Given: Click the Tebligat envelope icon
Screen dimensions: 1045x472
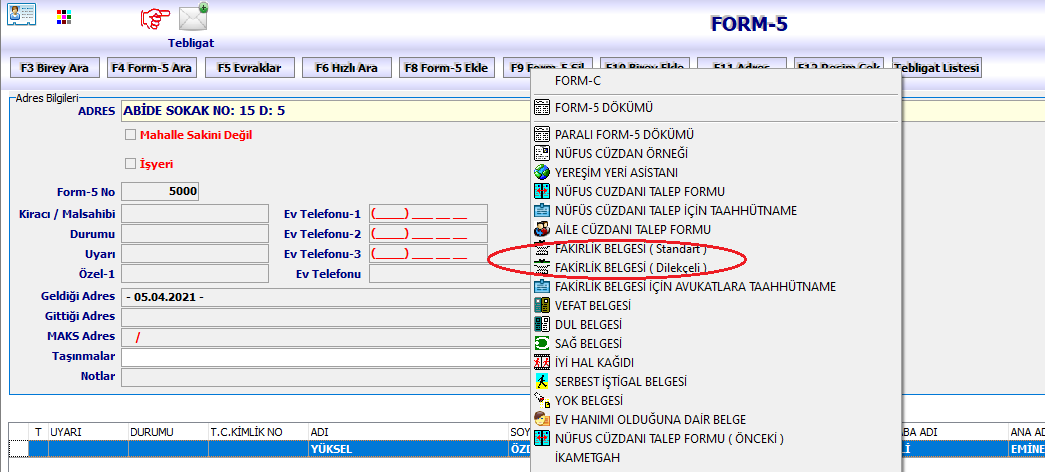Looking at the screenshot, I should [193, 17].
